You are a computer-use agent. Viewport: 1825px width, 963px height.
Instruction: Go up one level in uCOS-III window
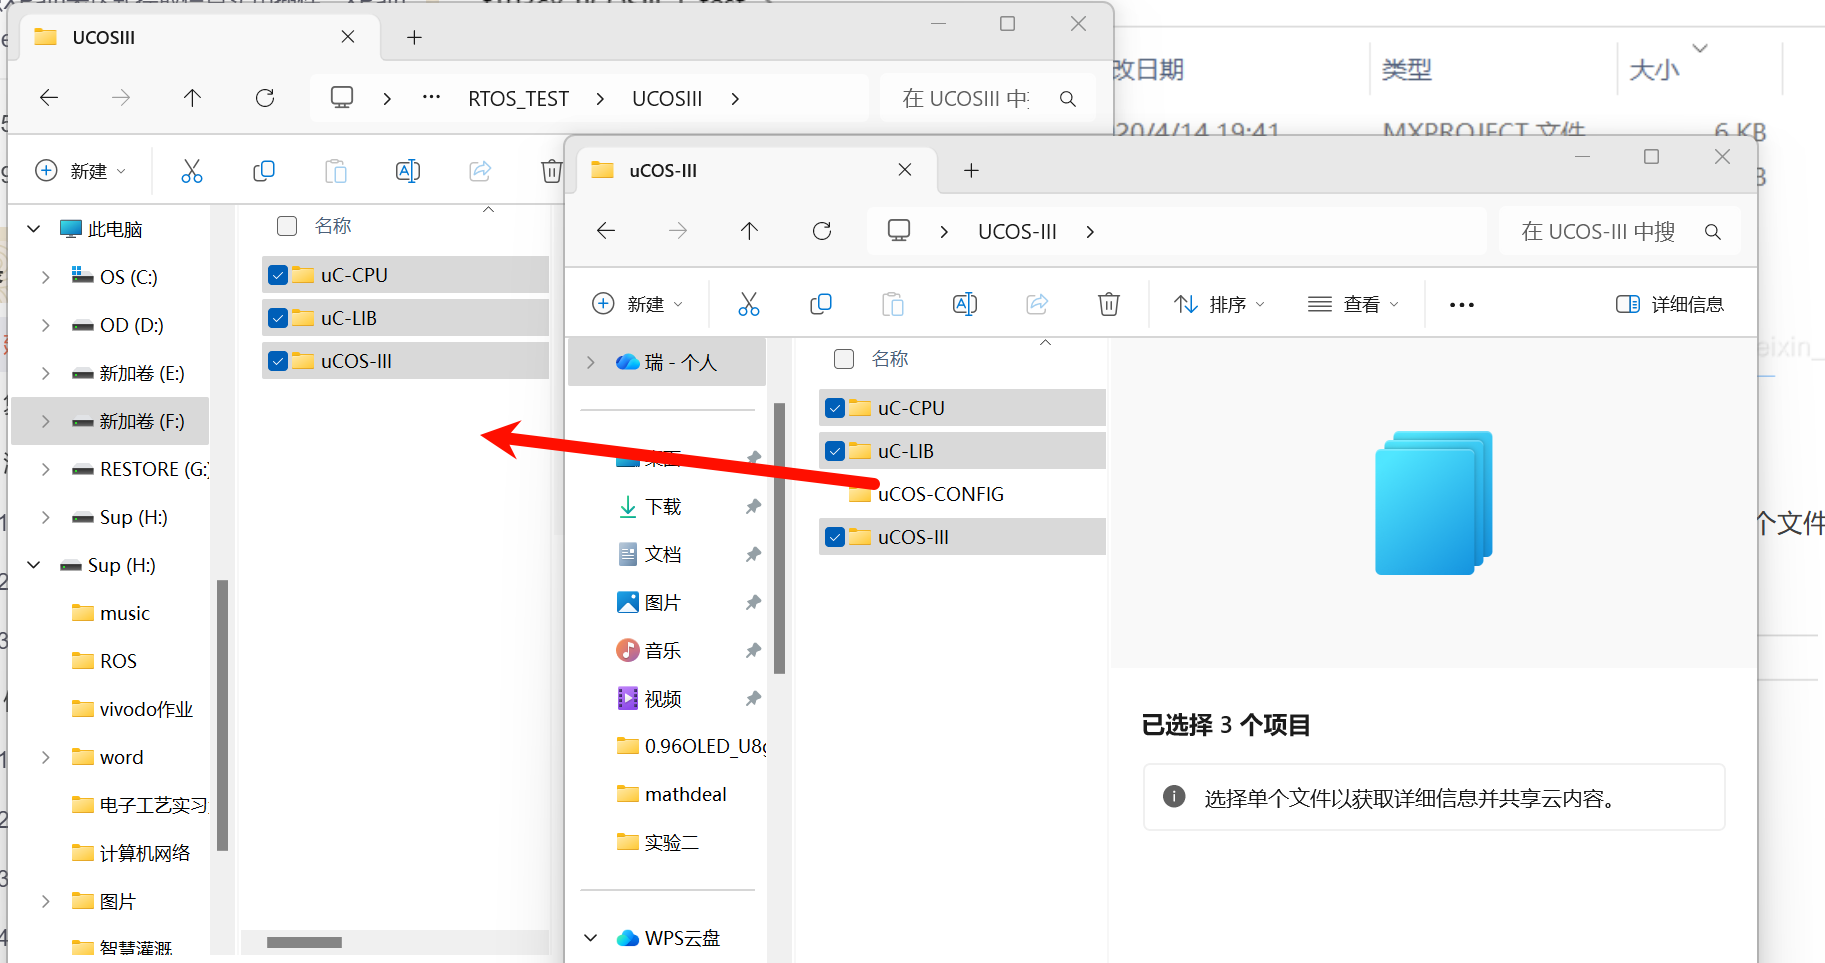750,231
